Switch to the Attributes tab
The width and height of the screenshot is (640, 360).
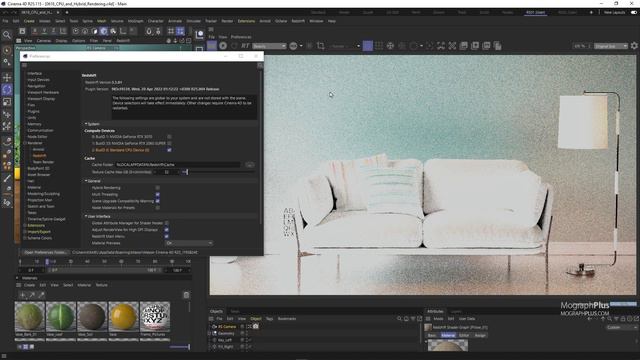(435, 311)
